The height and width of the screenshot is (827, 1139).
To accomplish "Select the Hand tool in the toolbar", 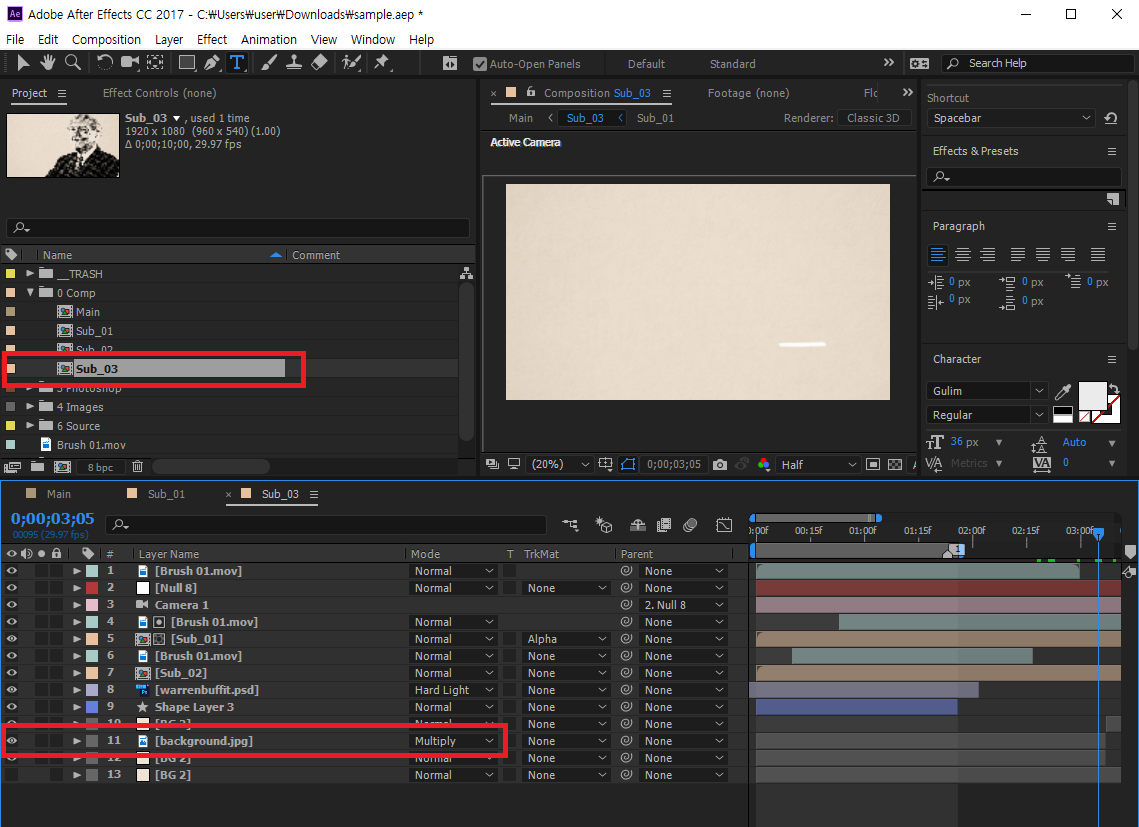I will 47,62.
